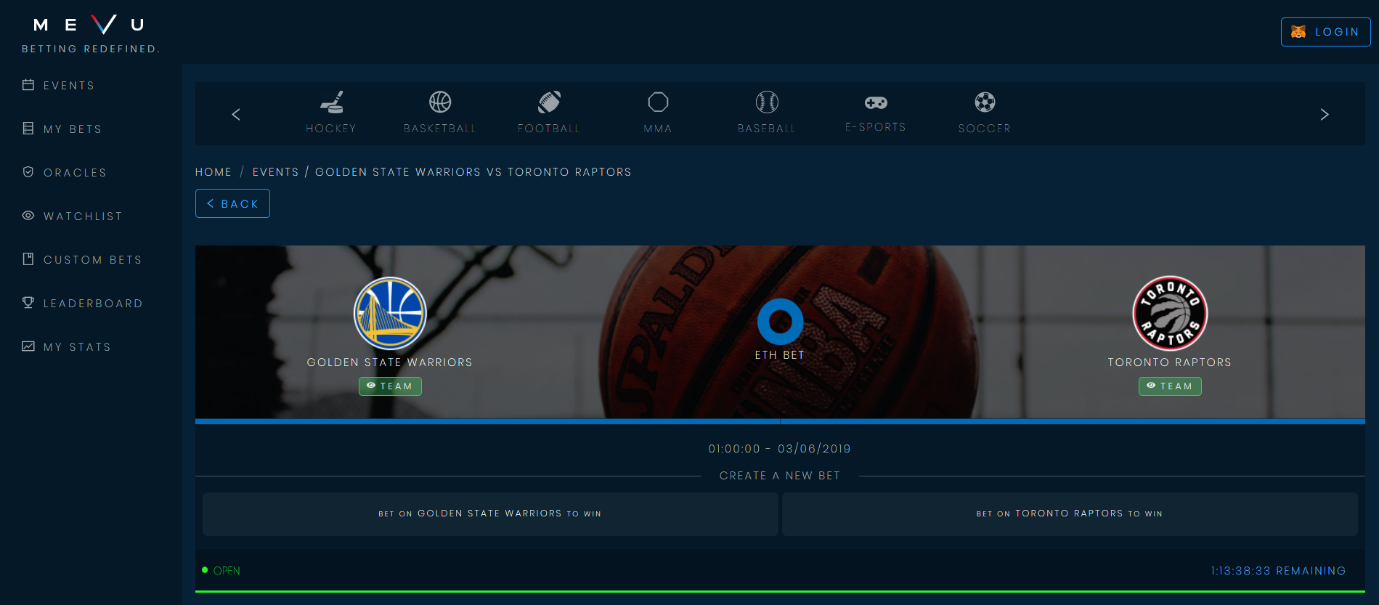Open My Stats in the sidebar
Viewport: 1379px width, 605px height.
(66, 347)
